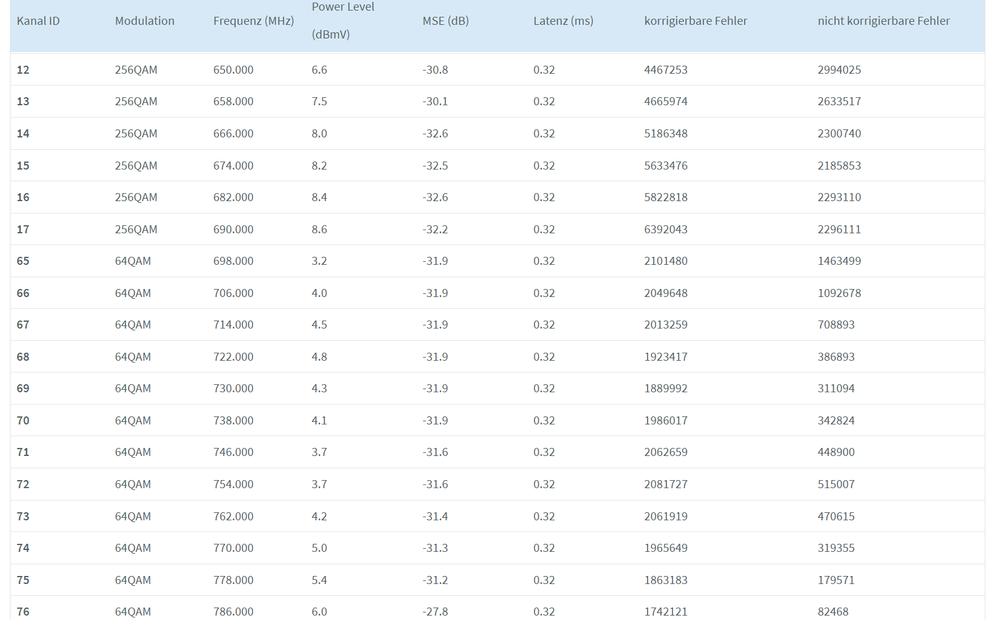Select channel ID 74 cell

coord(23,548)
